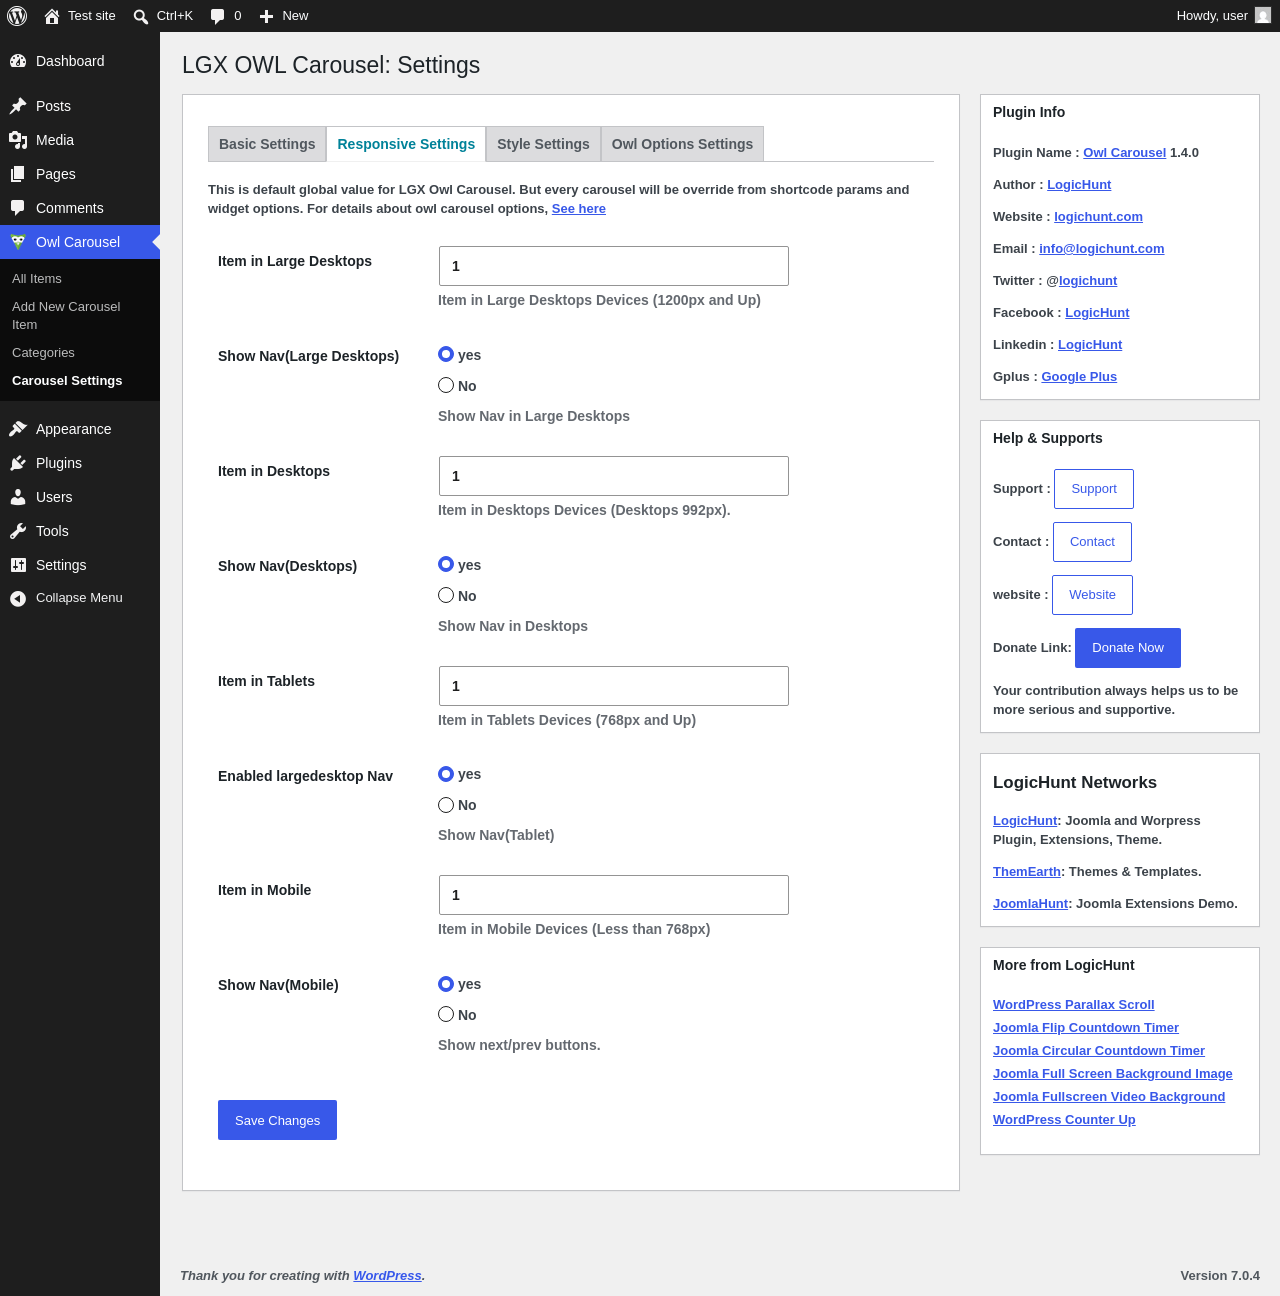Image resolution: width=1280 pixels, height=1296 pixels.
Task: Open the Owl Options Settings tab
Action: [x=682, y=144]
